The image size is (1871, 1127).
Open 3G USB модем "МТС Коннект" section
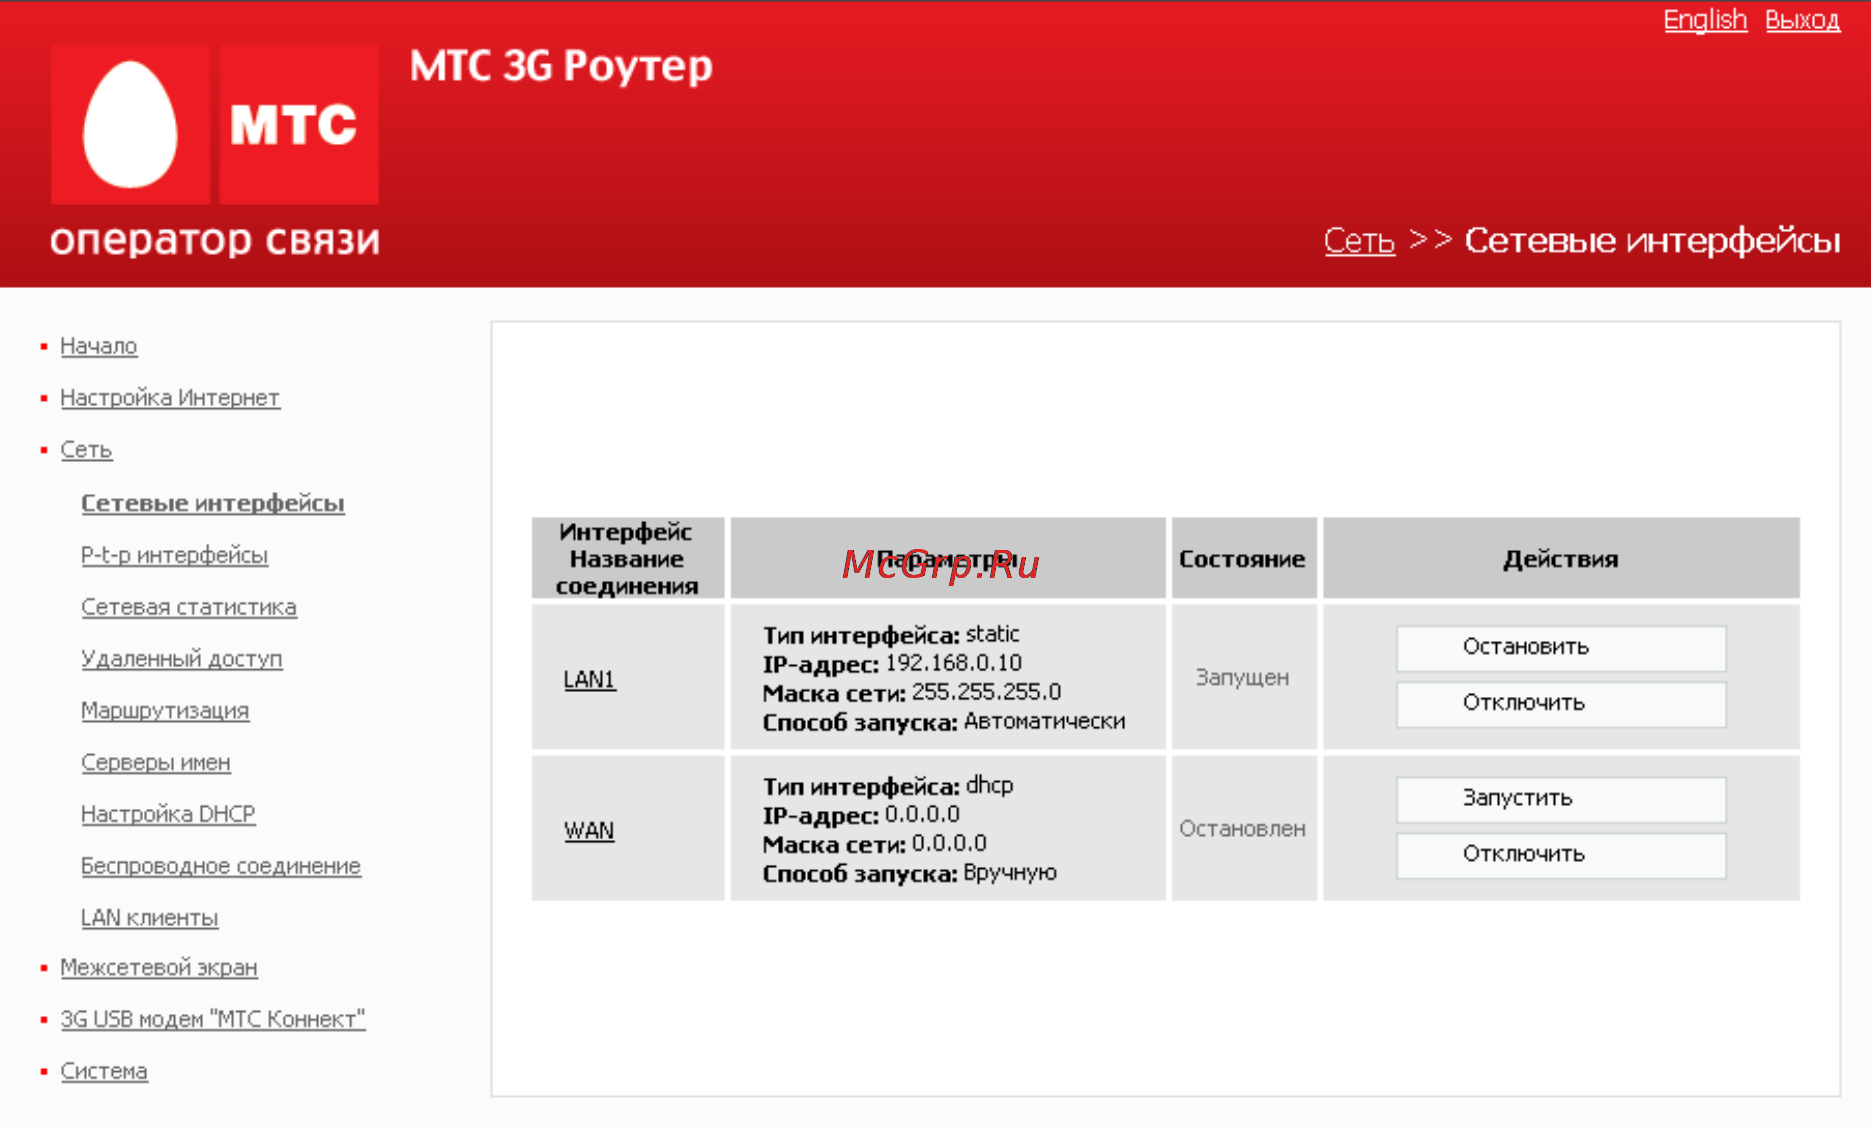[213, 1019]
